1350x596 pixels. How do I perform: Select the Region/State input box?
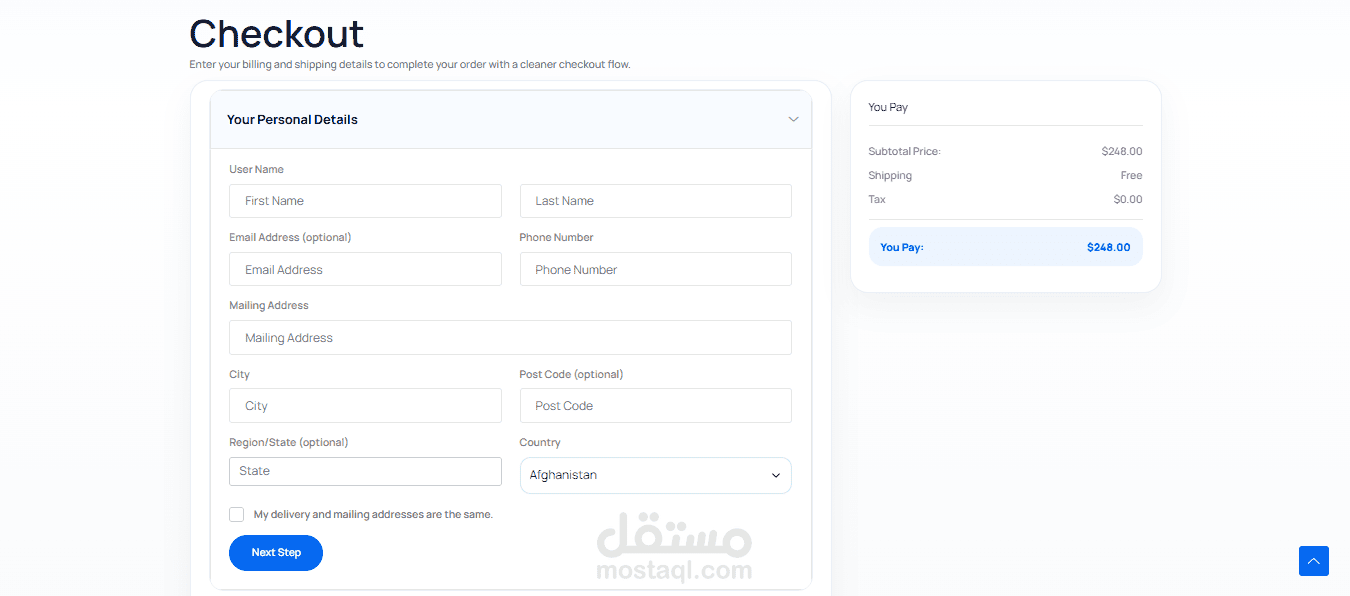pos(365,471)
